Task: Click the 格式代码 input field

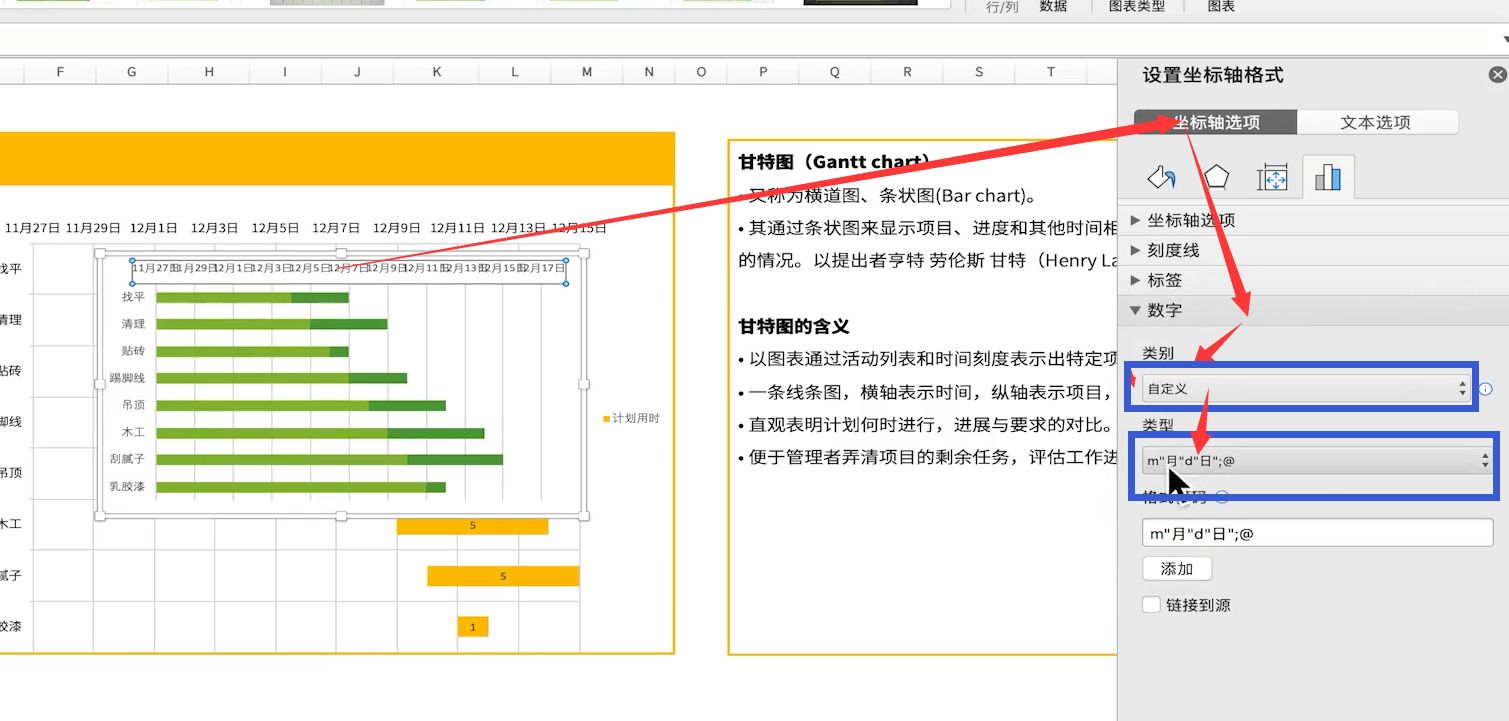Action: pyautogui.click(x=1318, y=533)
